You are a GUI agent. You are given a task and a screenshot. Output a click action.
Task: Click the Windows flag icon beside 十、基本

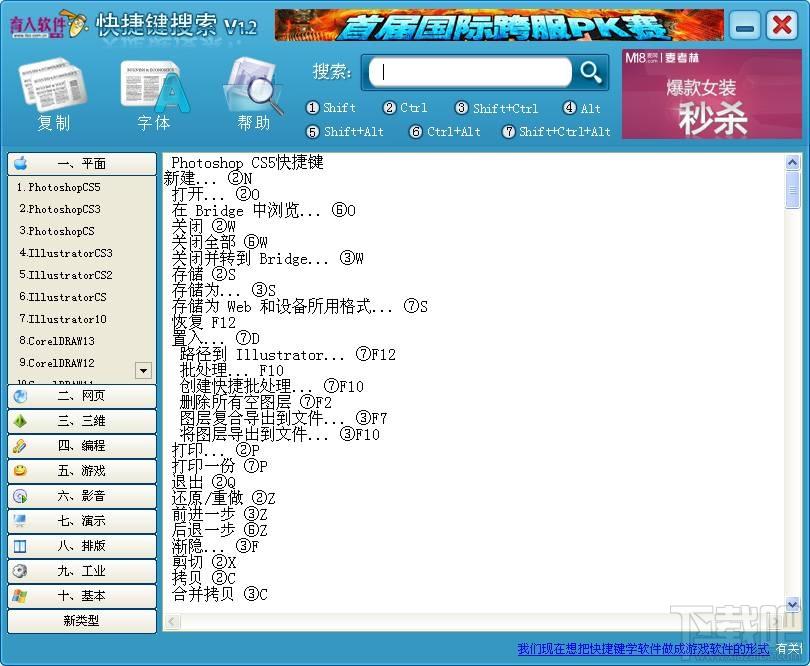[20, 596]
